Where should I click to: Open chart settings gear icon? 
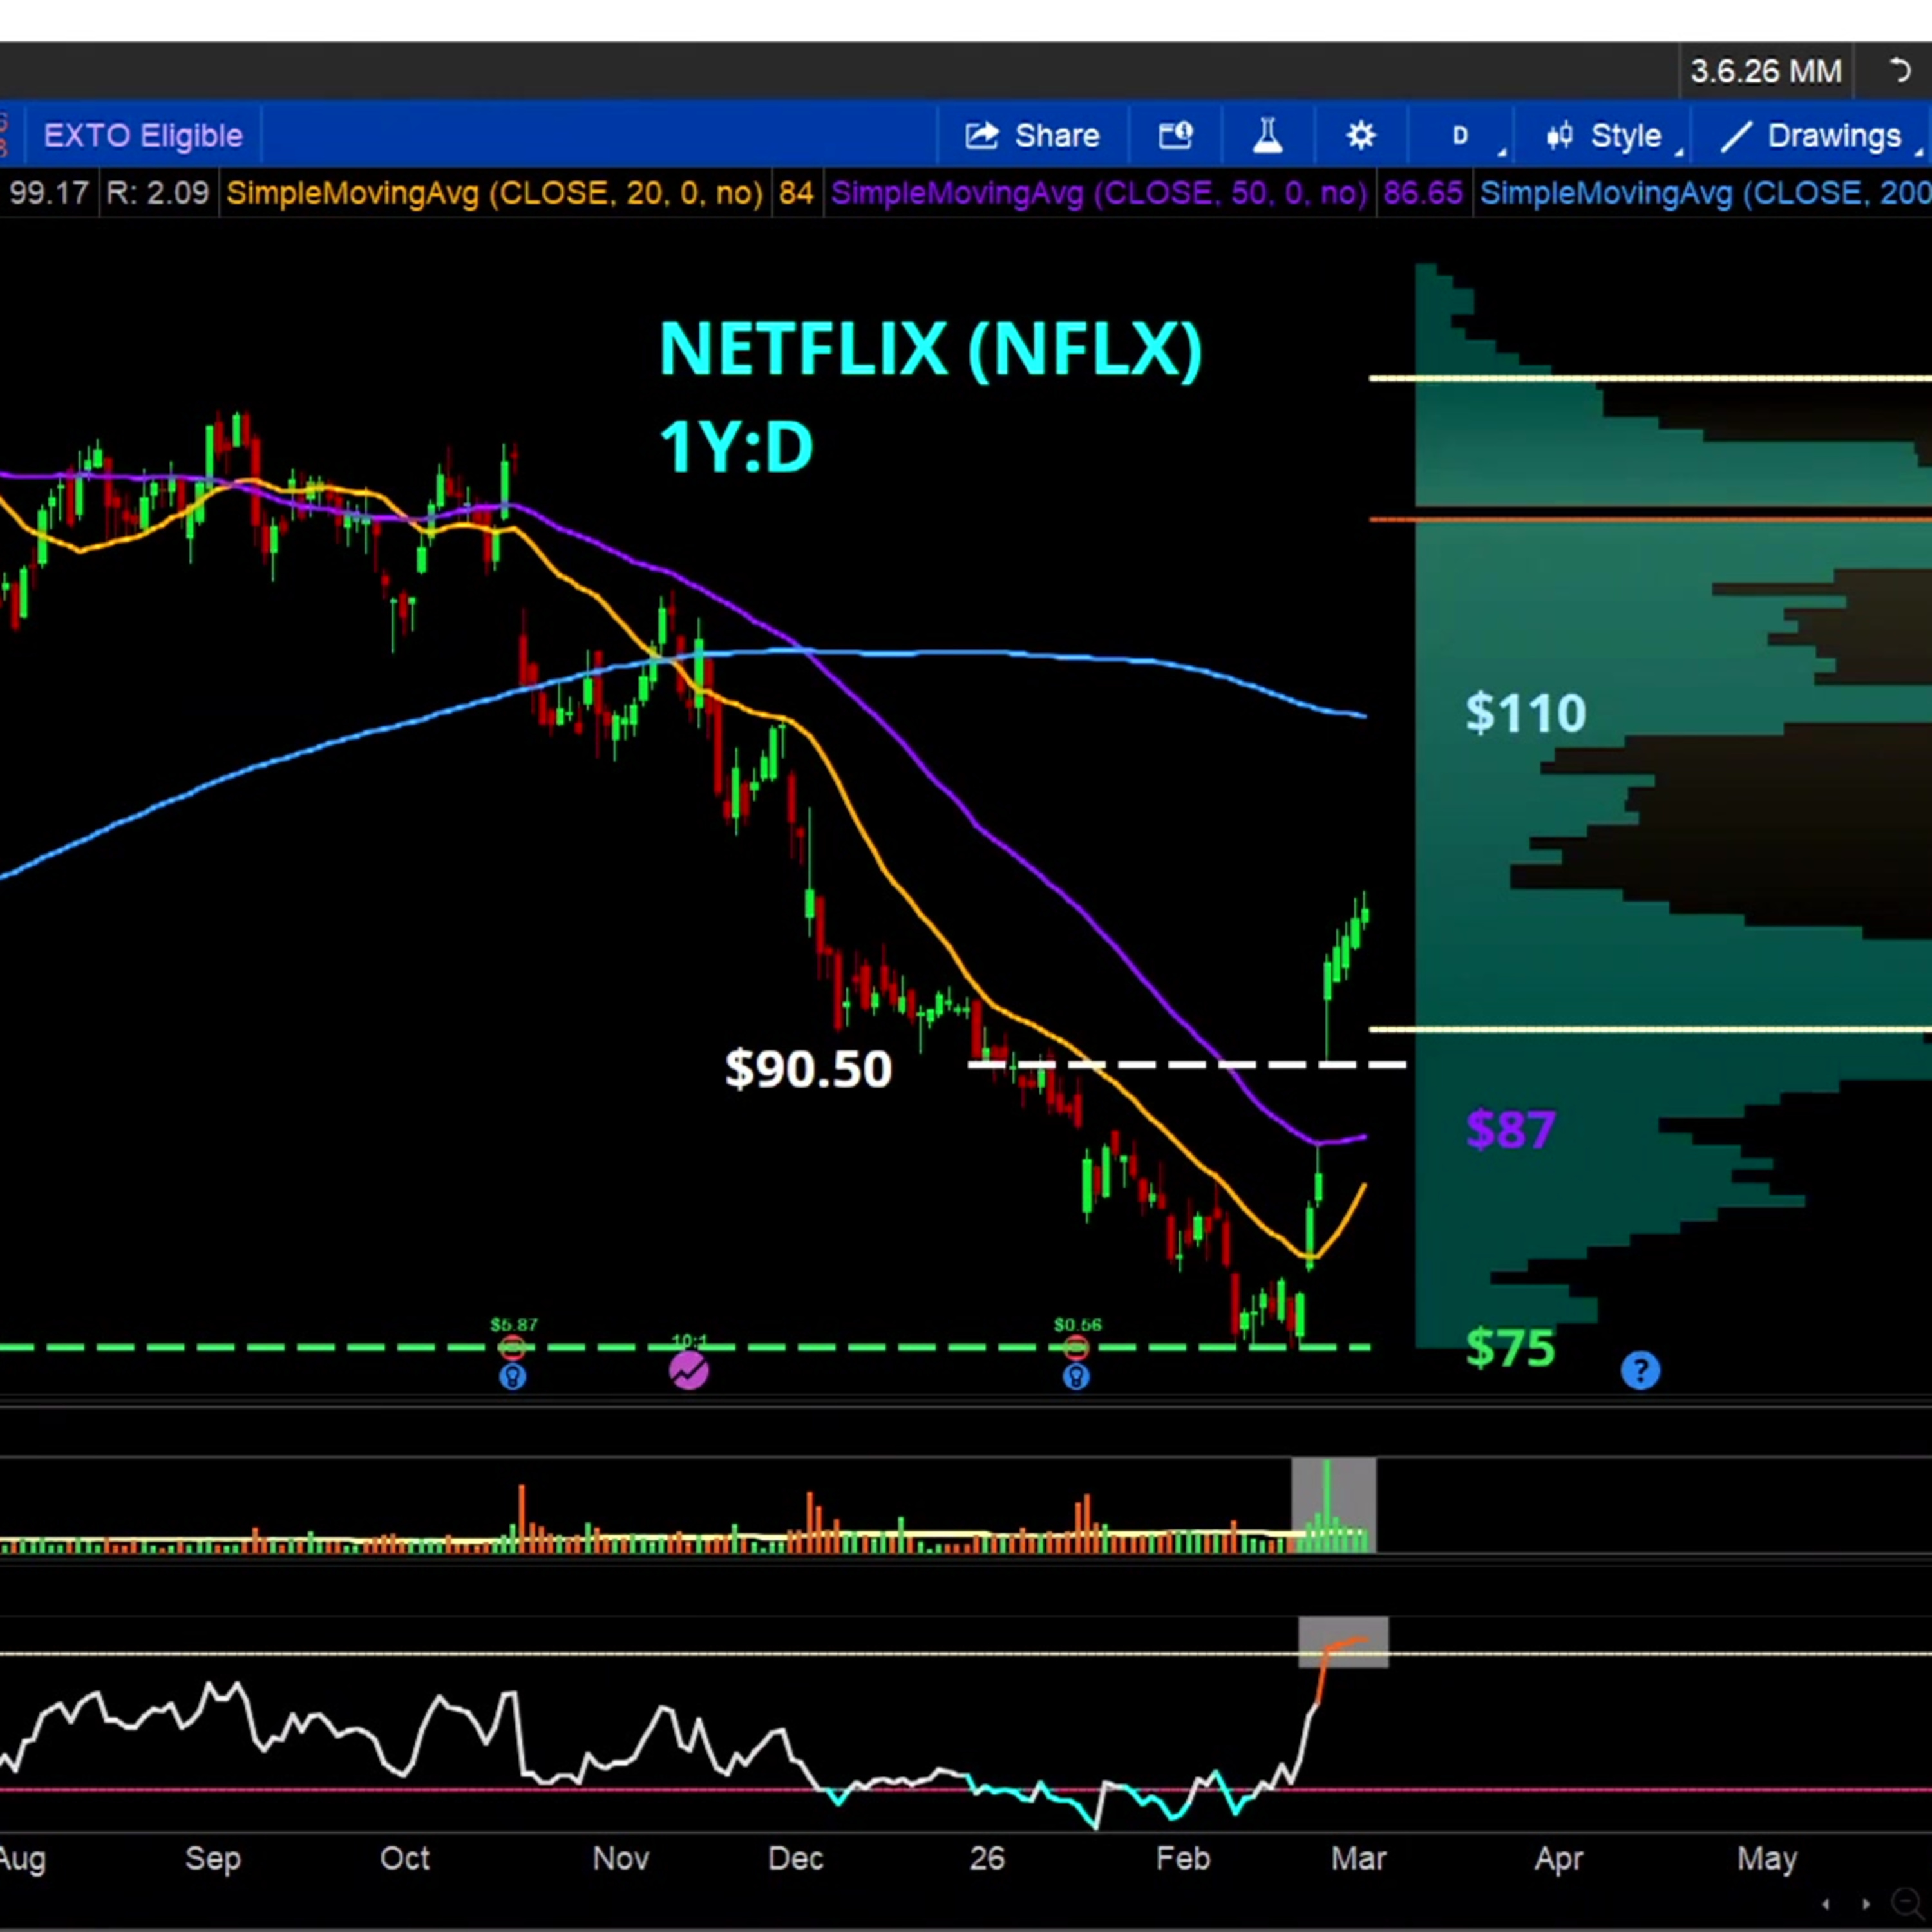point(1360,135)
